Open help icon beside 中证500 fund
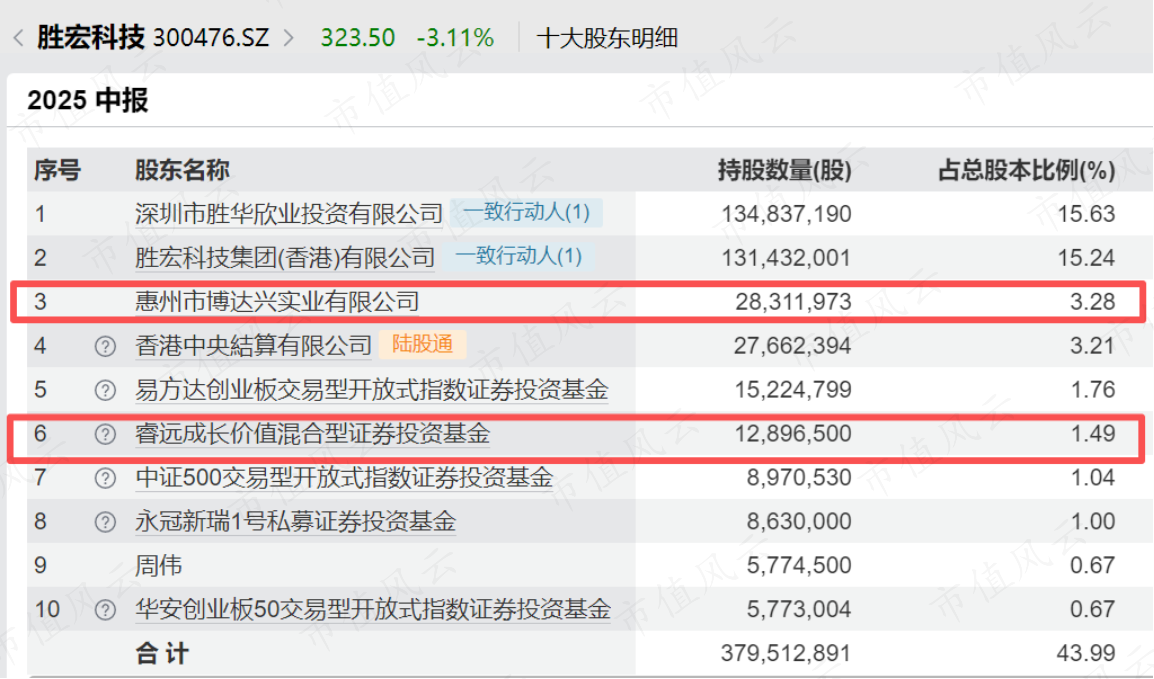Image resolution: width=1154 pixels, height=679 pixels. (x=105, y=478)
